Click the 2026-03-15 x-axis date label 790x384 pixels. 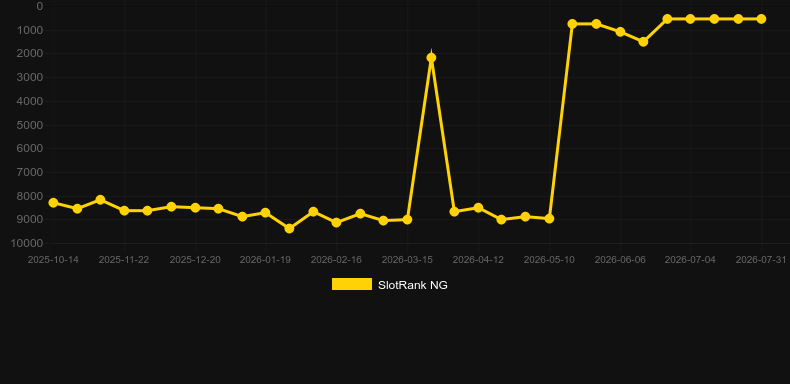click(x=407, y=260)
